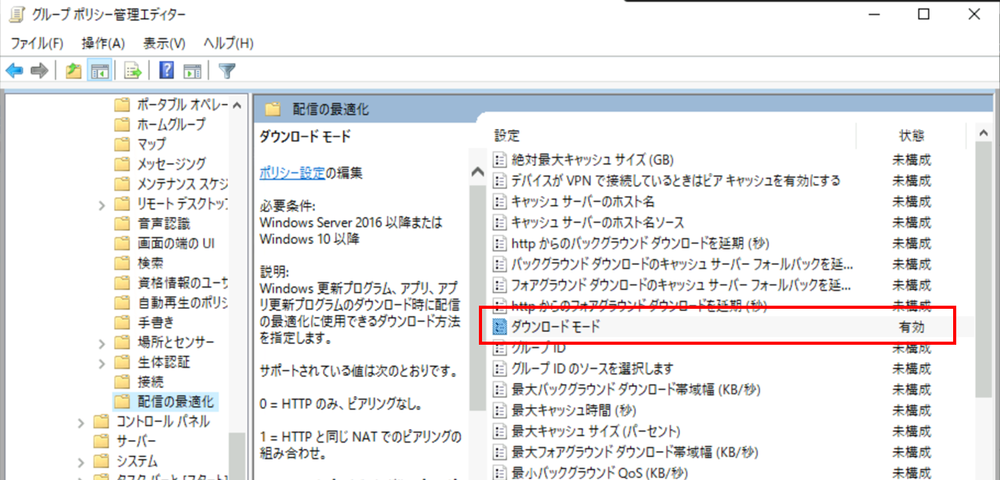Viewport: 1000px width, 480px height.
Task: Open the 操作(A) menu
Action: pos(103,43)
